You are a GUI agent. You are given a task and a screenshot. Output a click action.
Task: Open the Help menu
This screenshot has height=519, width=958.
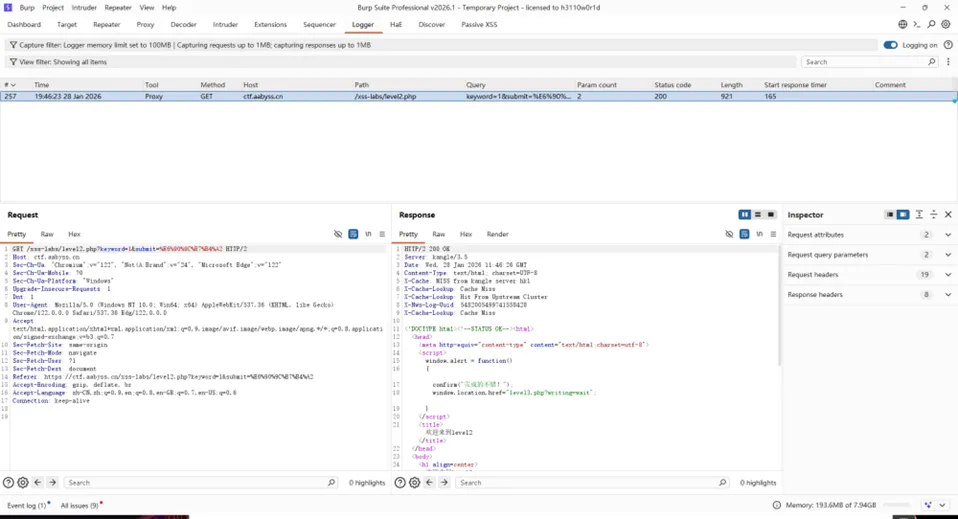tap(169, 7)
